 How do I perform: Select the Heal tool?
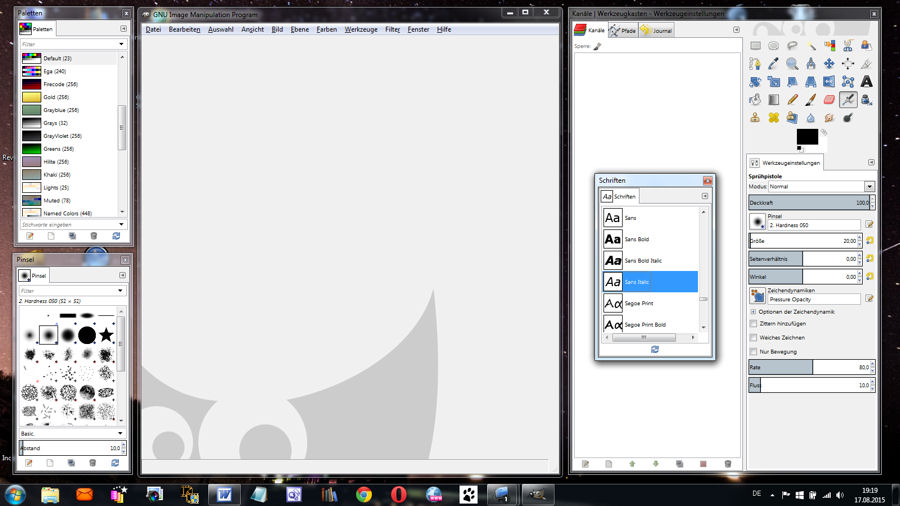click(x=774, y=118)
